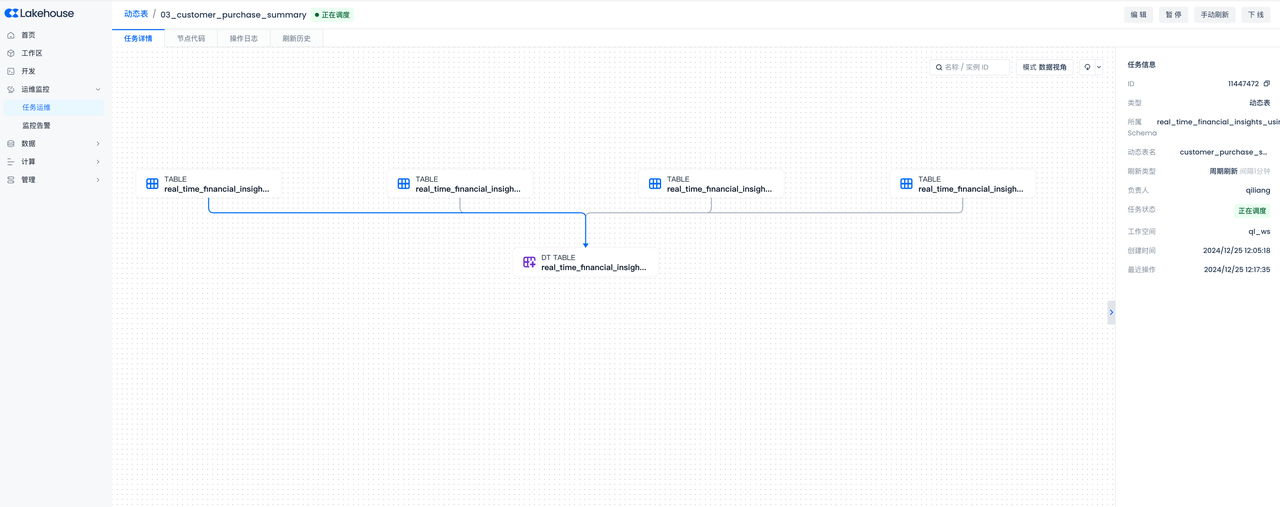1280x507 pixels.
Task: Click the 工作区 cube icon
Action: point(11,53)
